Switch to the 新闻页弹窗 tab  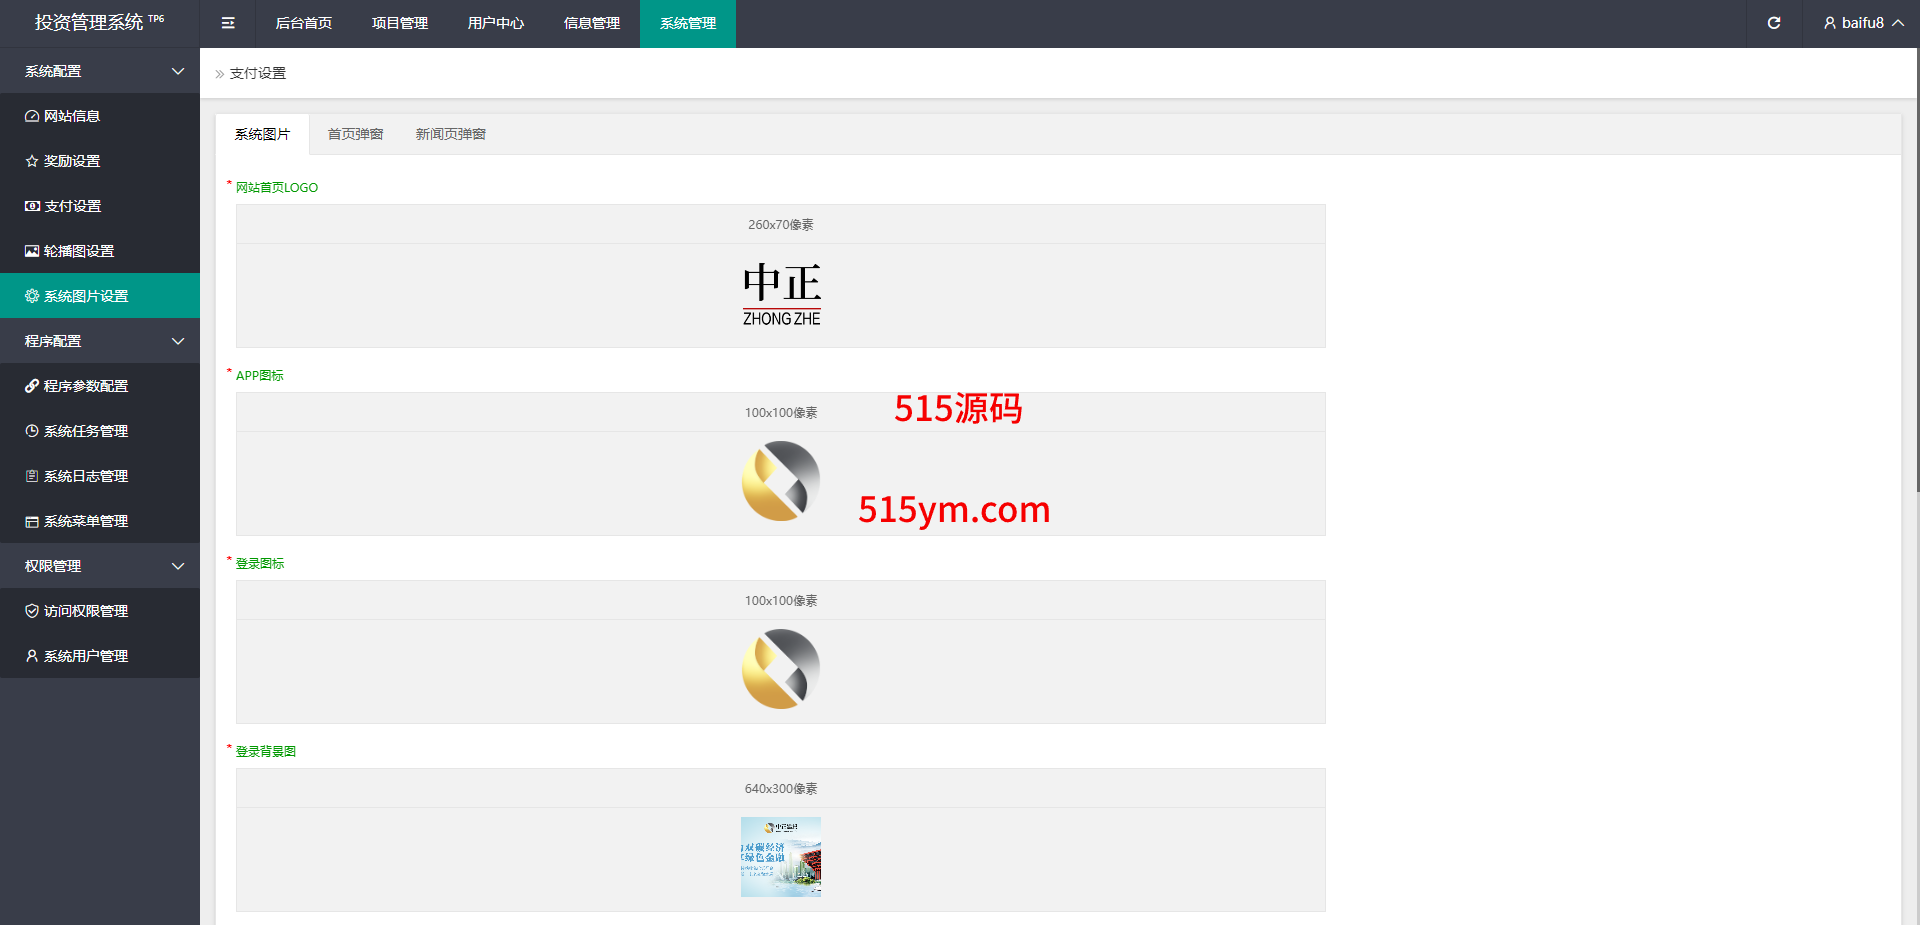click(x=450, y=134)
